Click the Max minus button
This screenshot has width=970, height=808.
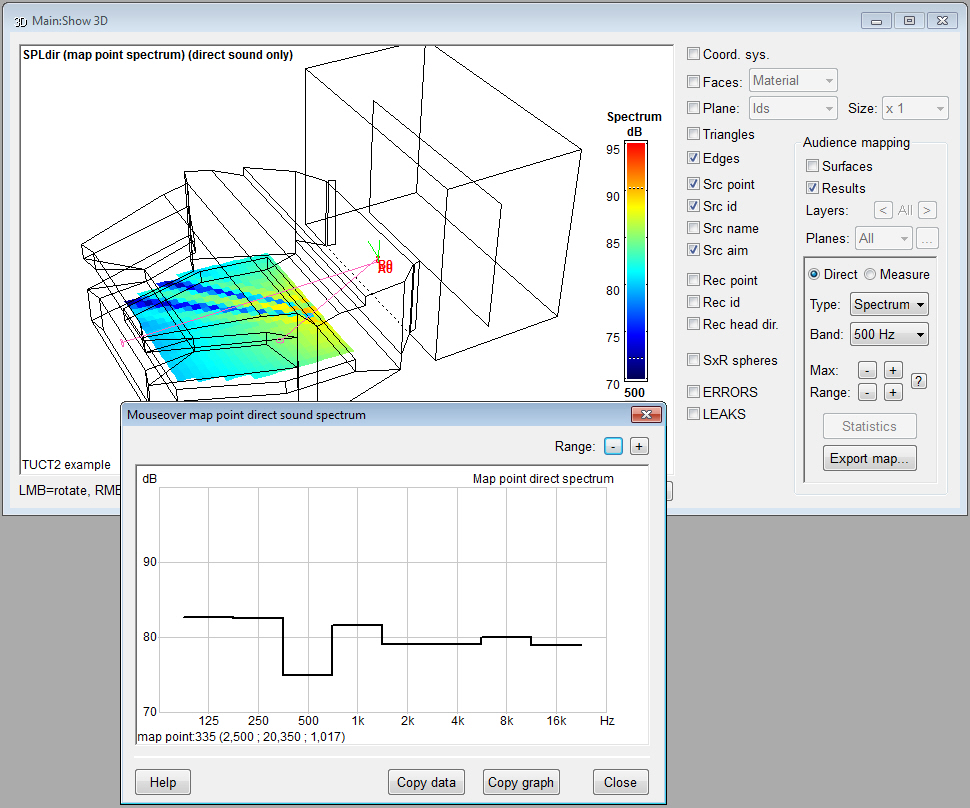coord(867,370)
